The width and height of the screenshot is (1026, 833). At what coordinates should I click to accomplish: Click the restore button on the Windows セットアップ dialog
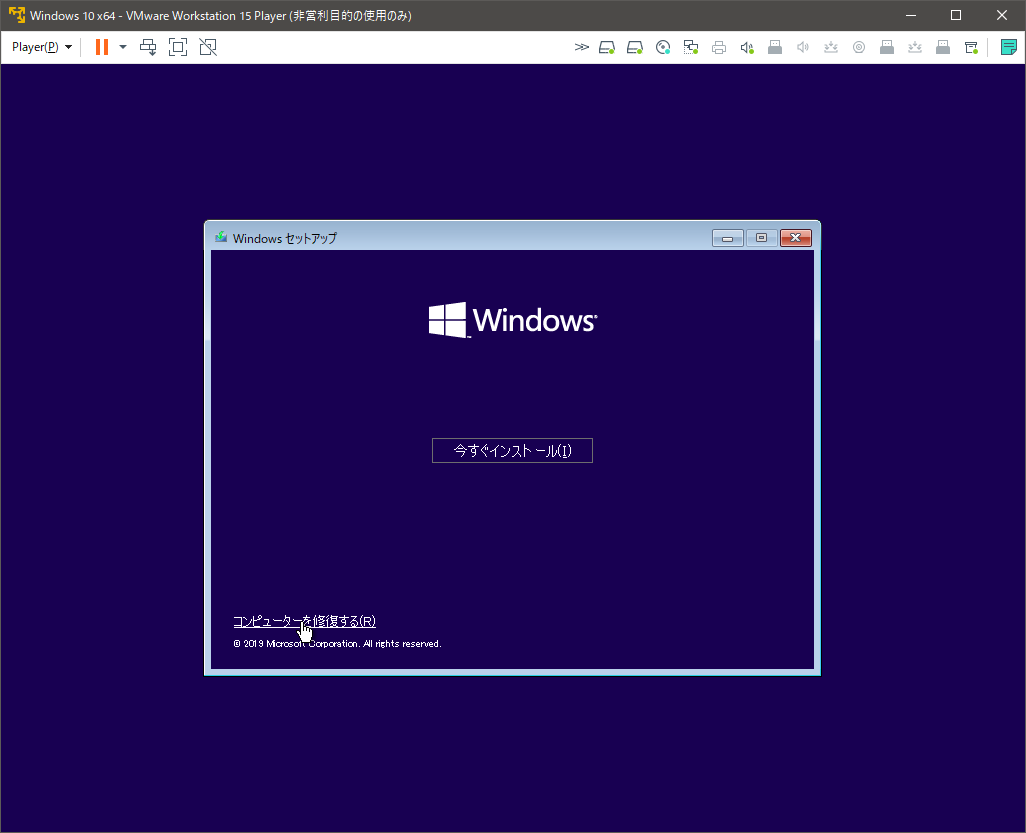coord(761,238)
